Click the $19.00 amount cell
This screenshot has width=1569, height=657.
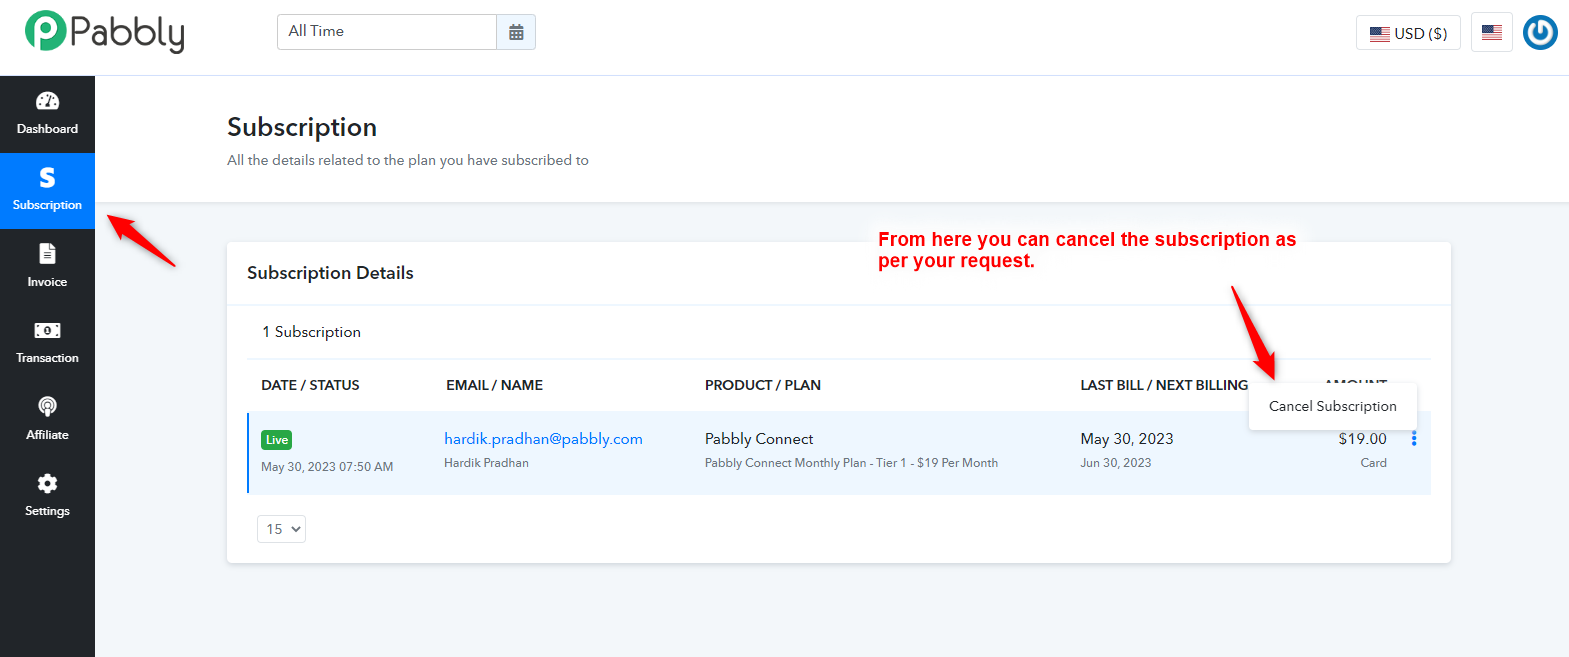1363,439
